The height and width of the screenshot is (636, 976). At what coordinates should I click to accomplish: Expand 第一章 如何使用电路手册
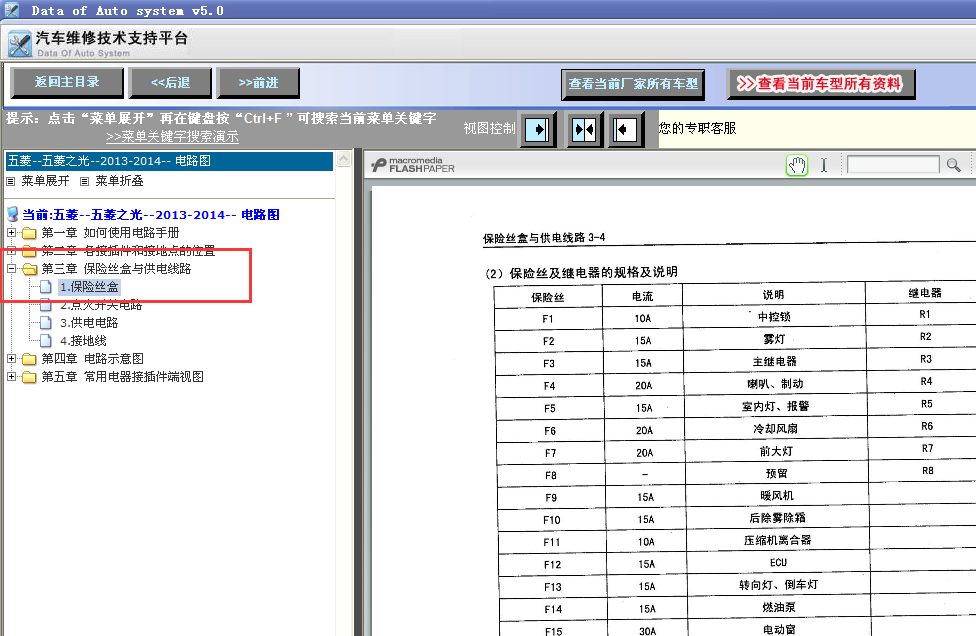pos(11,233)
